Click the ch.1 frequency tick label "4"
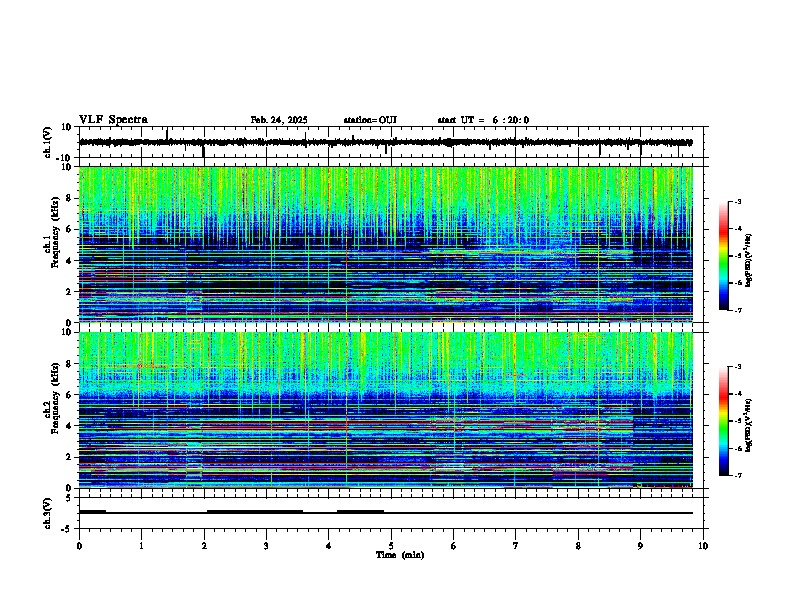Screen dimensions: 792x612 [x=69, y=261]
